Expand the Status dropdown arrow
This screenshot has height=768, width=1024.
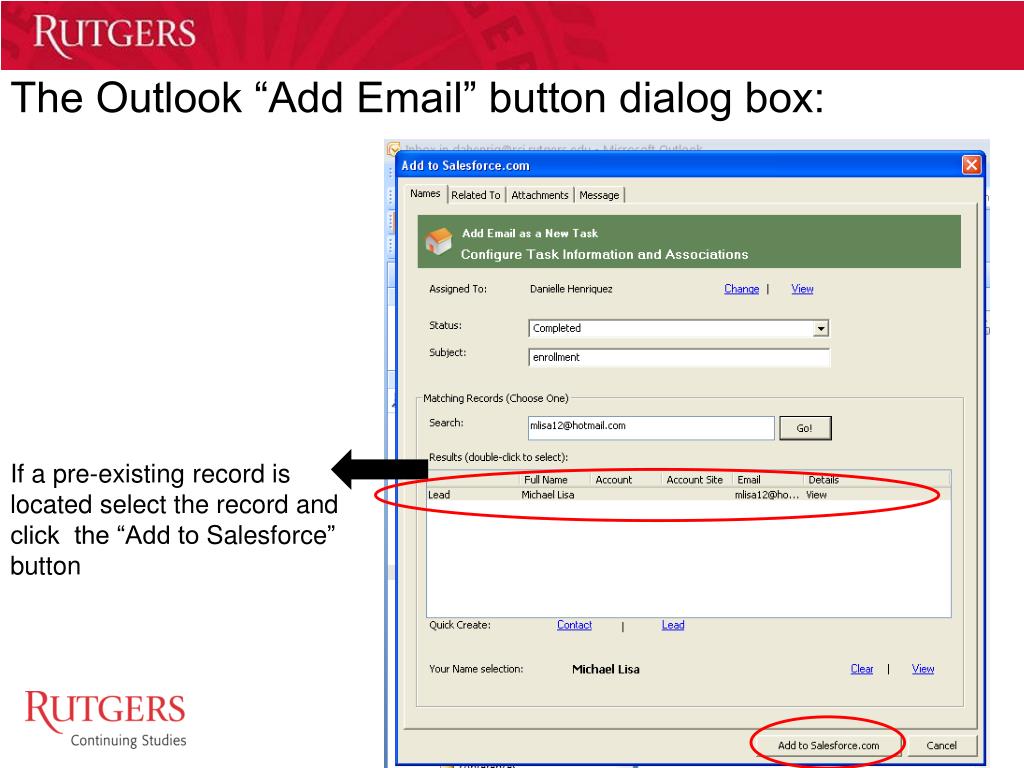[820, 328]
